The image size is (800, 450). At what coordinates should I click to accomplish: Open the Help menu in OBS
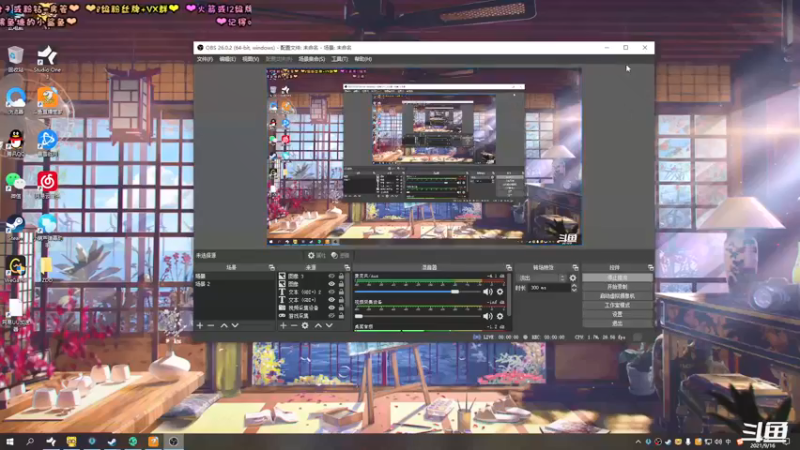tap(363, 59)
